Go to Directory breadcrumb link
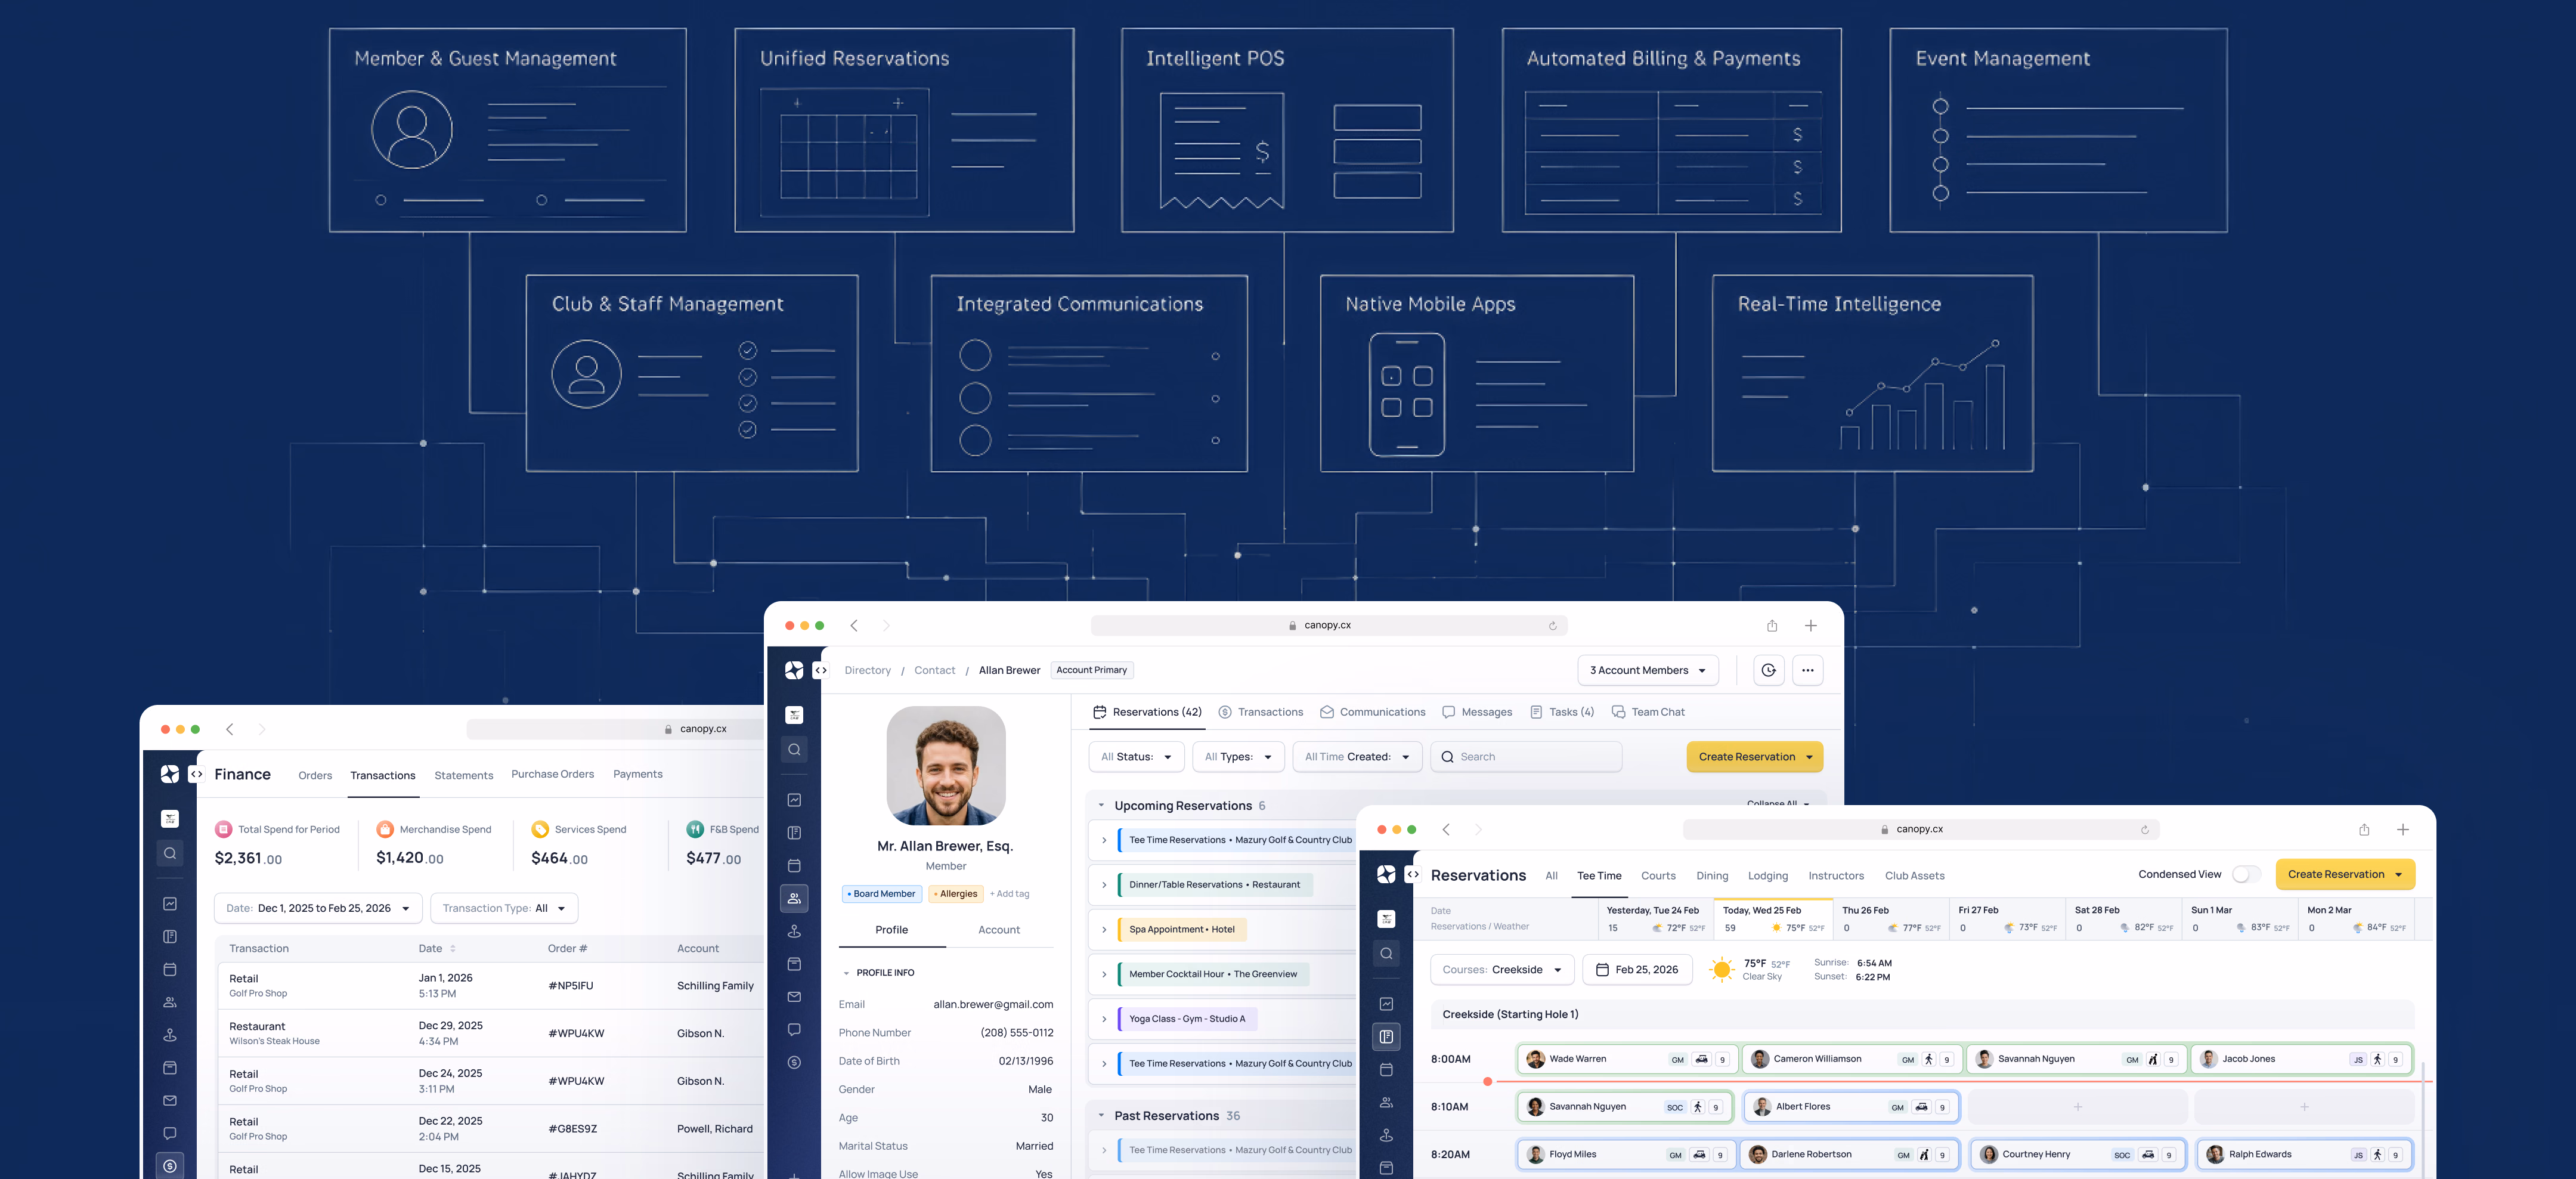 point(867,670)
